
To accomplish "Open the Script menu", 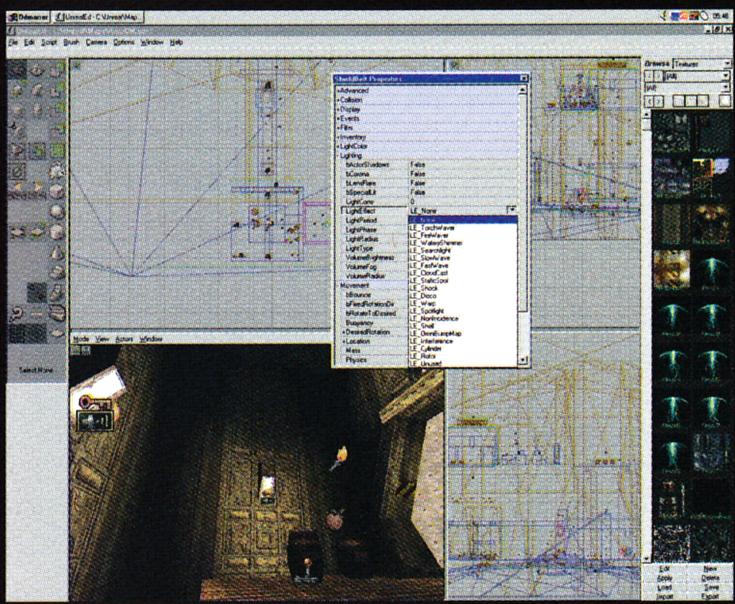I will (x=49, y=42).
